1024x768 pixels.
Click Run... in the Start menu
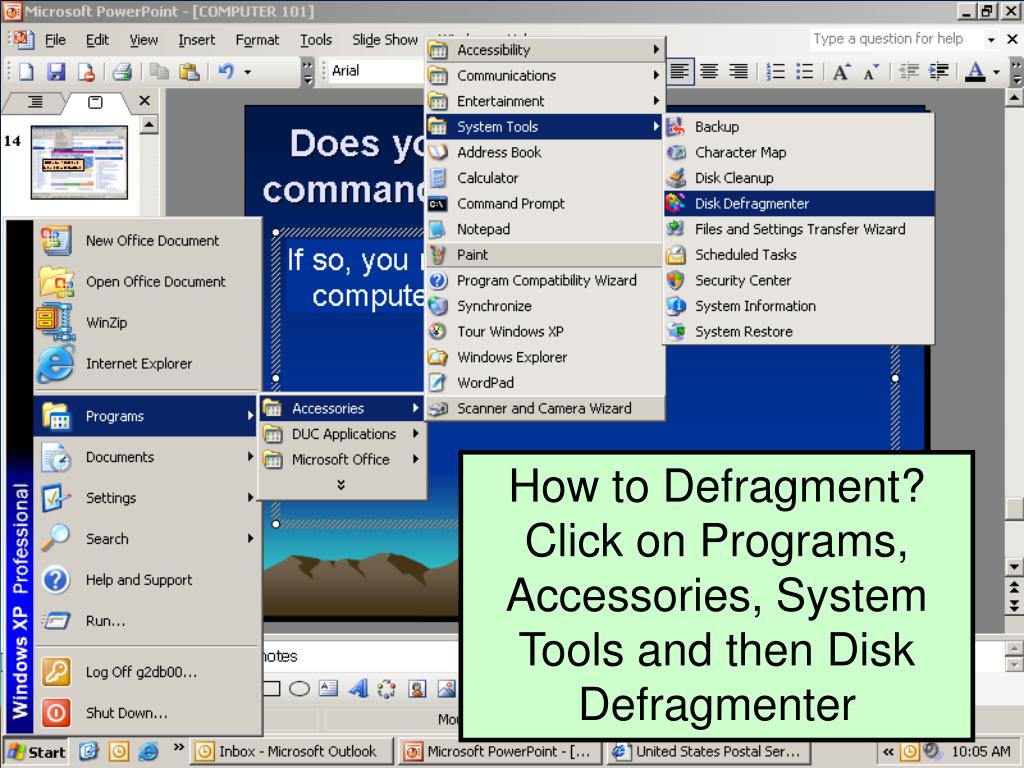148,621
